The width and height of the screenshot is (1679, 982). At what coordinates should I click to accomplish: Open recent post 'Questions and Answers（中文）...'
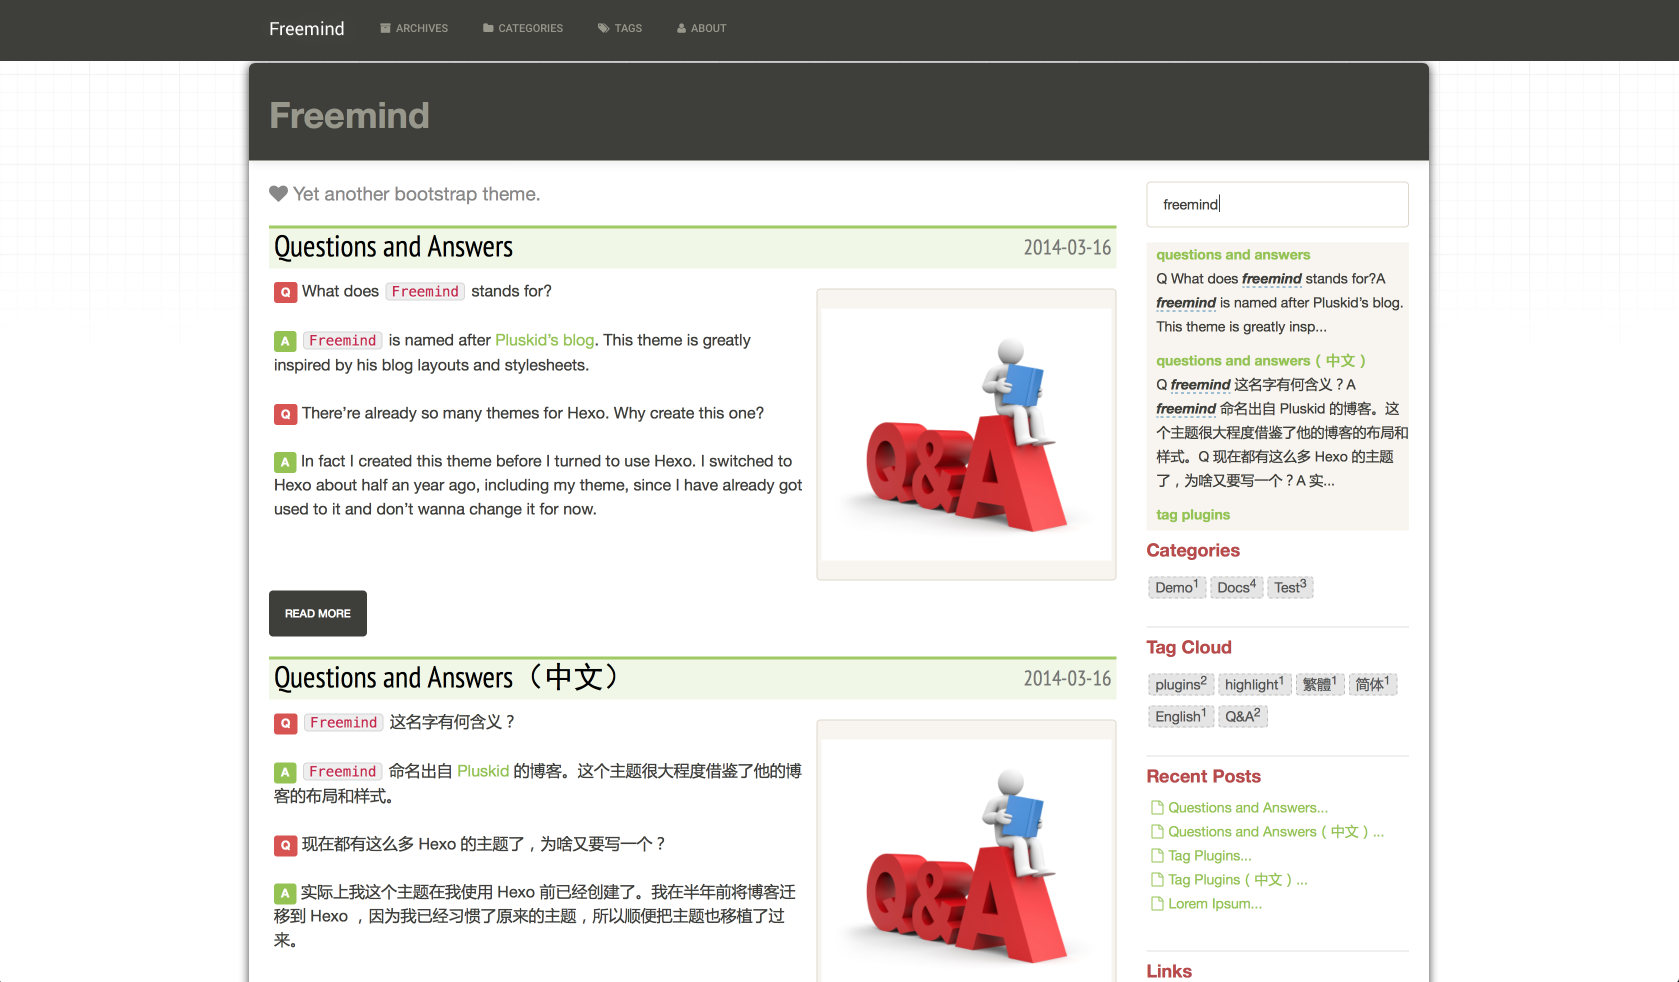click(x=1276, y=832)
